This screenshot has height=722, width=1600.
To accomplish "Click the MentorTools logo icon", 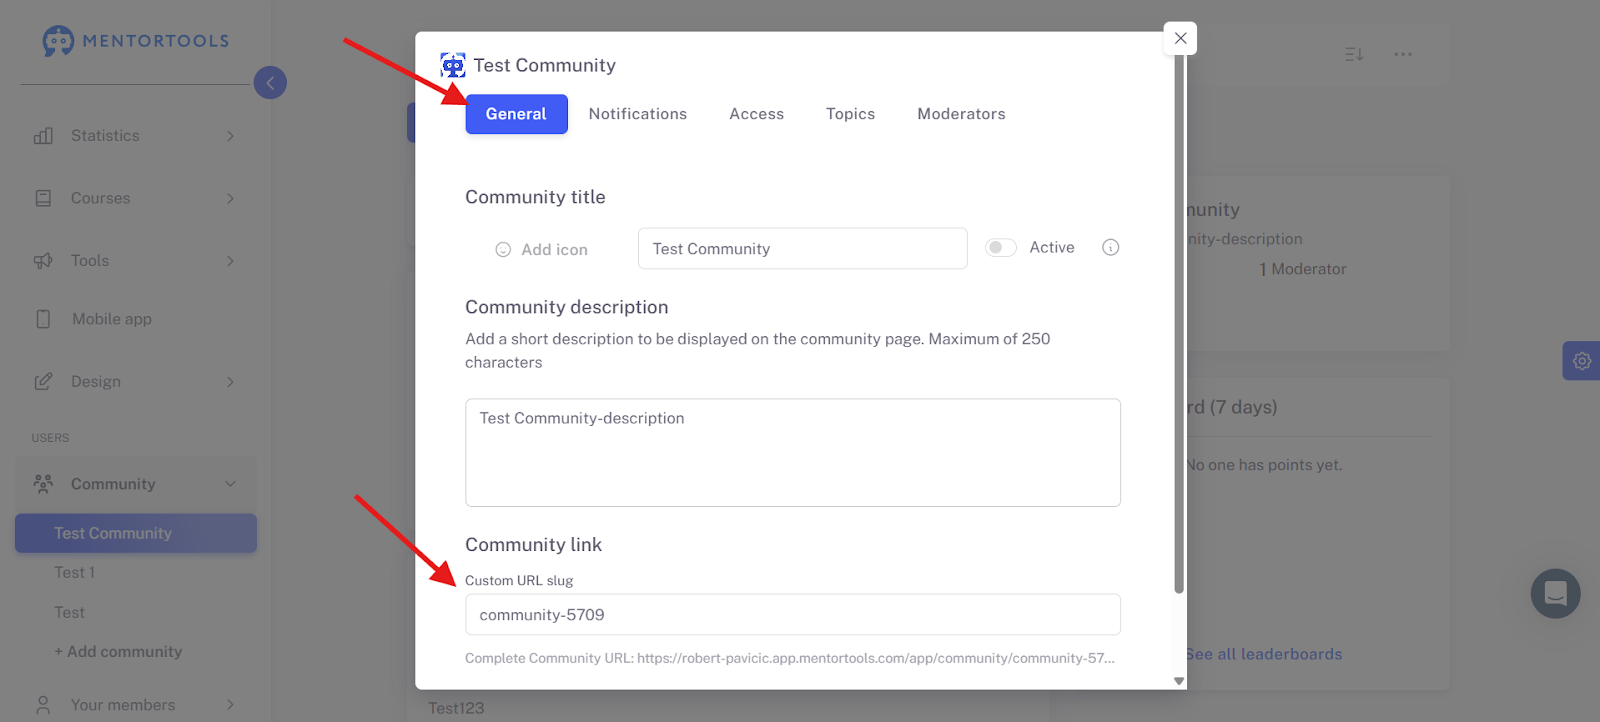I will (x=58, y=41).
